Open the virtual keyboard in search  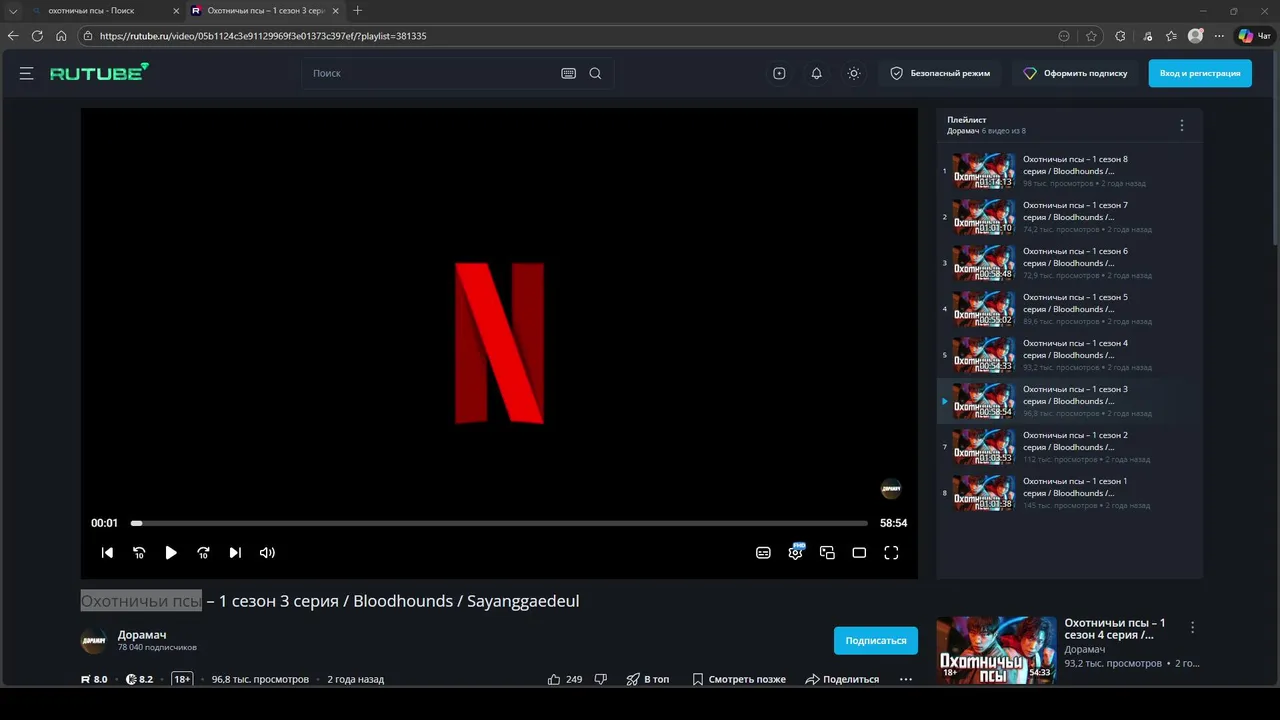568,73
